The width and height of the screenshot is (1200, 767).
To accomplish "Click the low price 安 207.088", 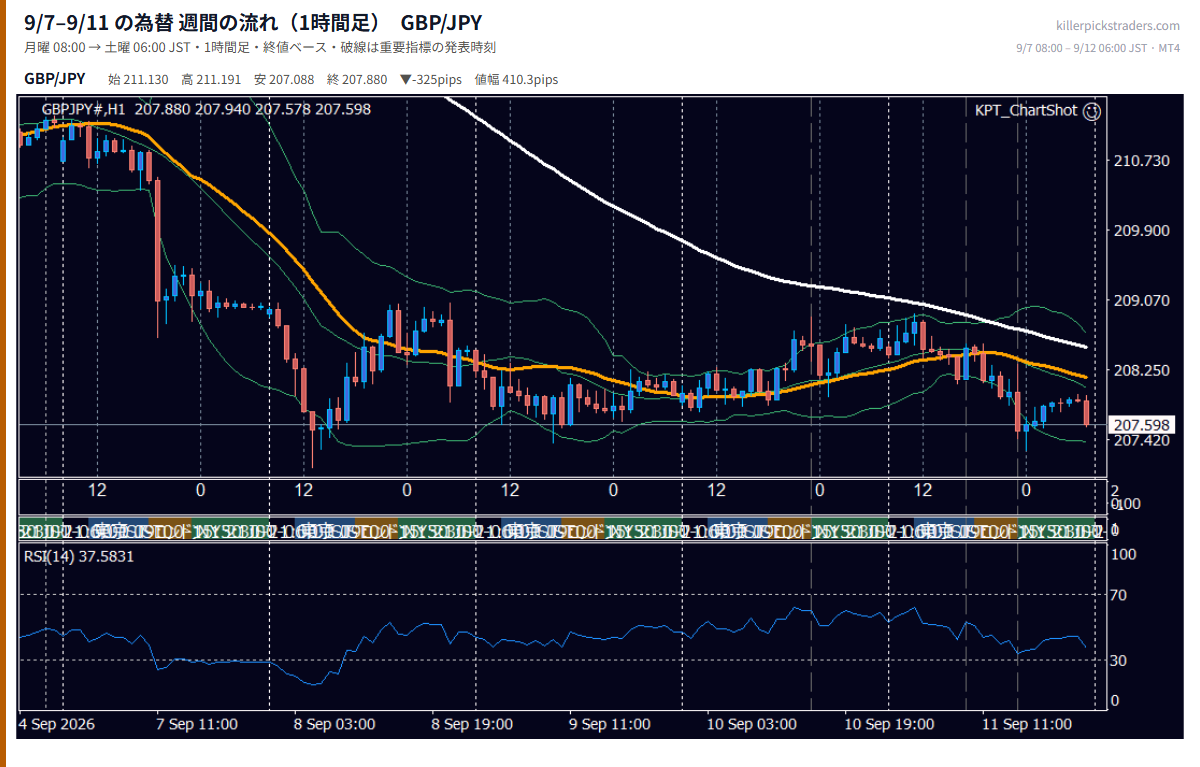I will pyautogui.click(x=284, y=80).
